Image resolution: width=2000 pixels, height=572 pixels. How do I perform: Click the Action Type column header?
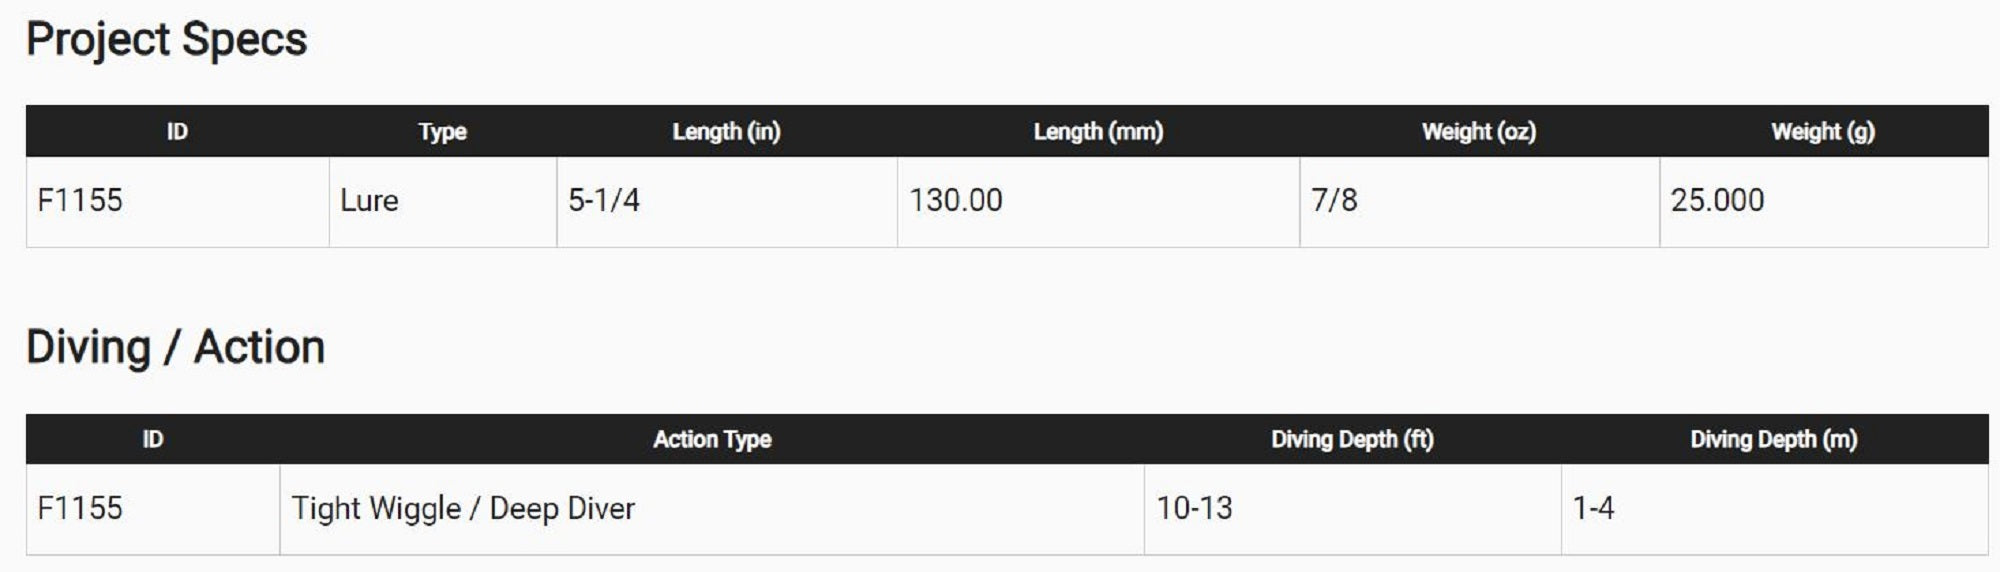click(x=712, y=439)
